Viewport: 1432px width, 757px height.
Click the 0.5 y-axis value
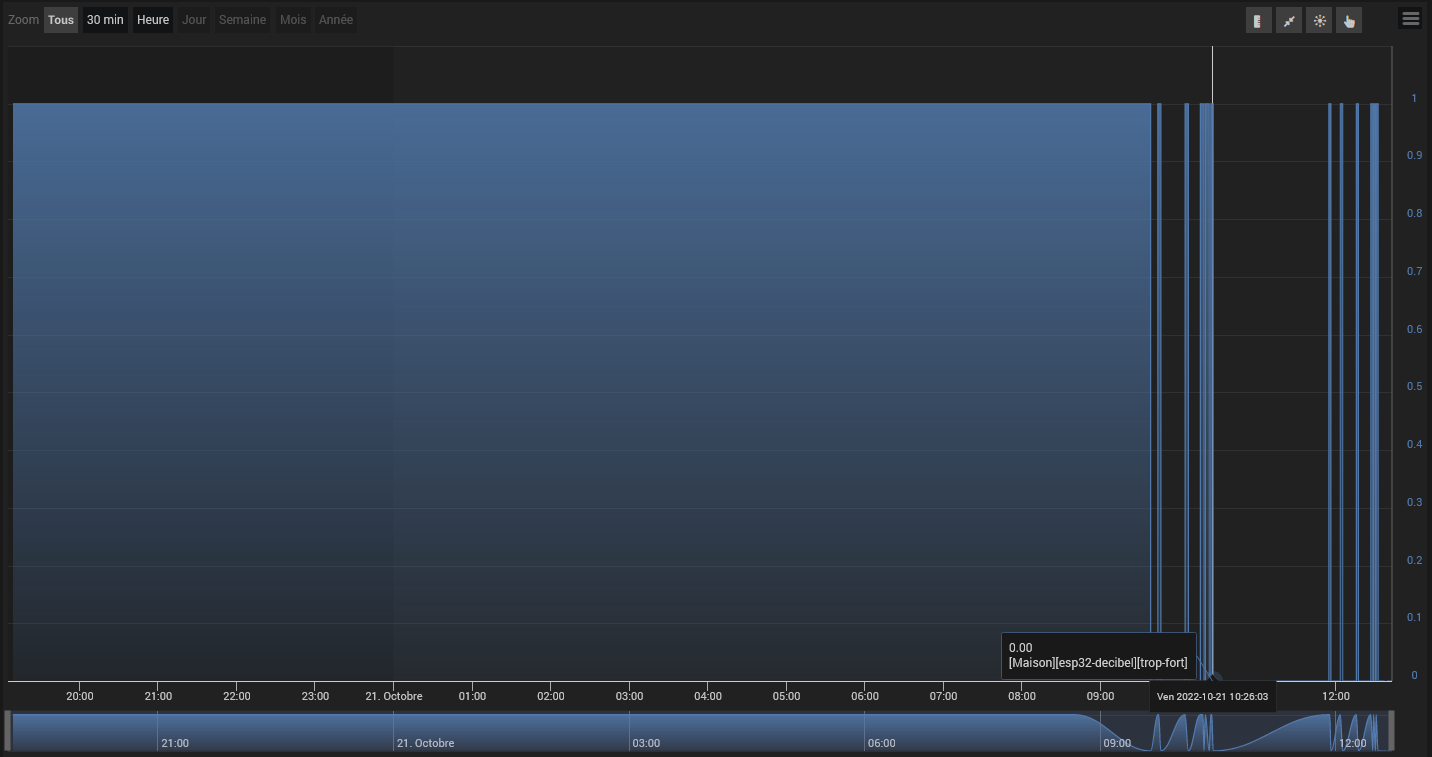coord(1415,386)
